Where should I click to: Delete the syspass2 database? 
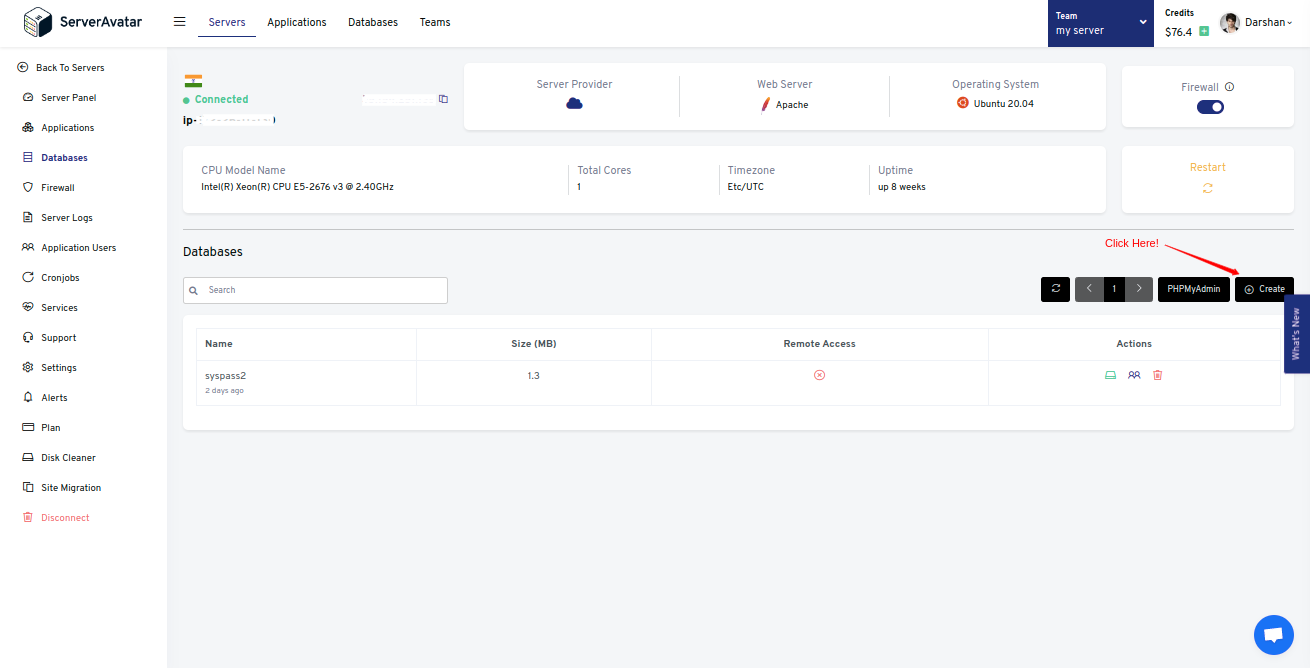(1157, 374)
